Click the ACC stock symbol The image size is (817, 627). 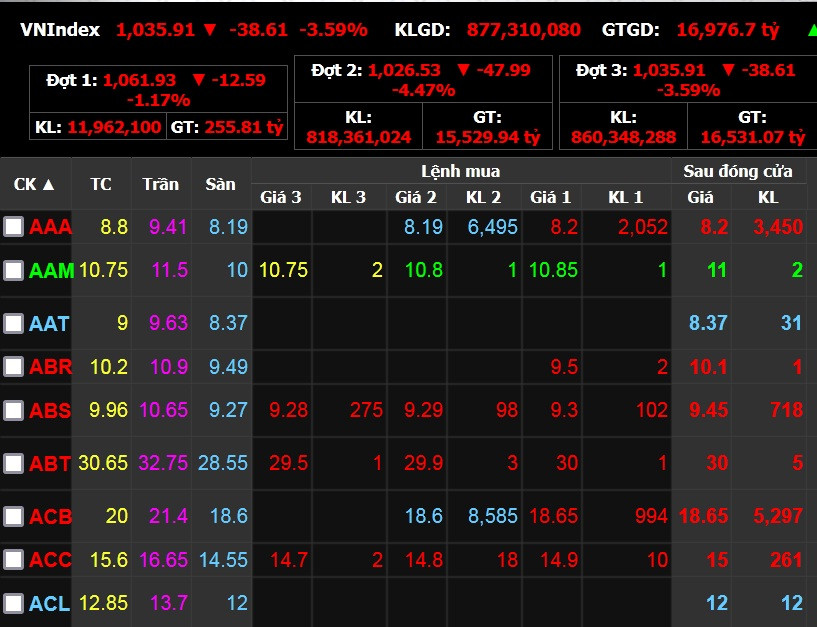pyautogui.click(x=50, y=560)
